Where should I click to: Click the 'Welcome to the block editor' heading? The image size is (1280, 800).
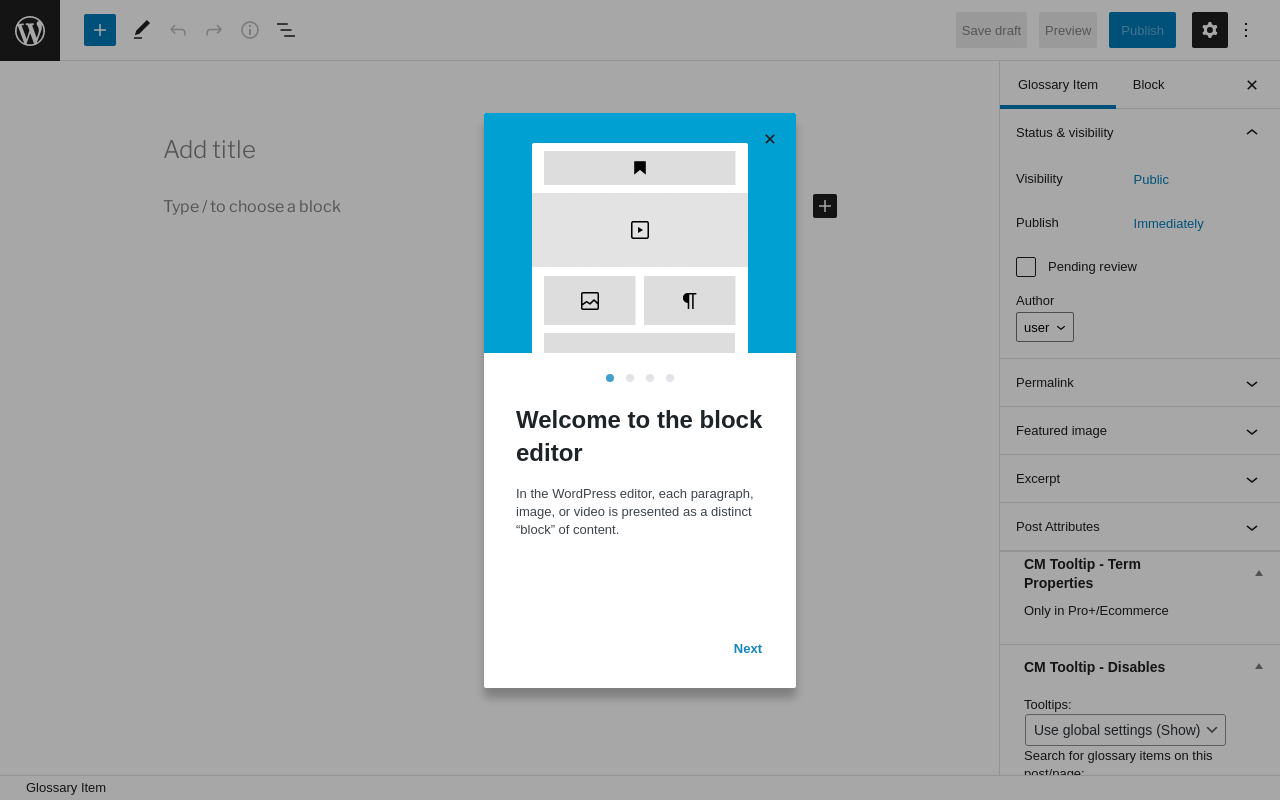(640, 436)
